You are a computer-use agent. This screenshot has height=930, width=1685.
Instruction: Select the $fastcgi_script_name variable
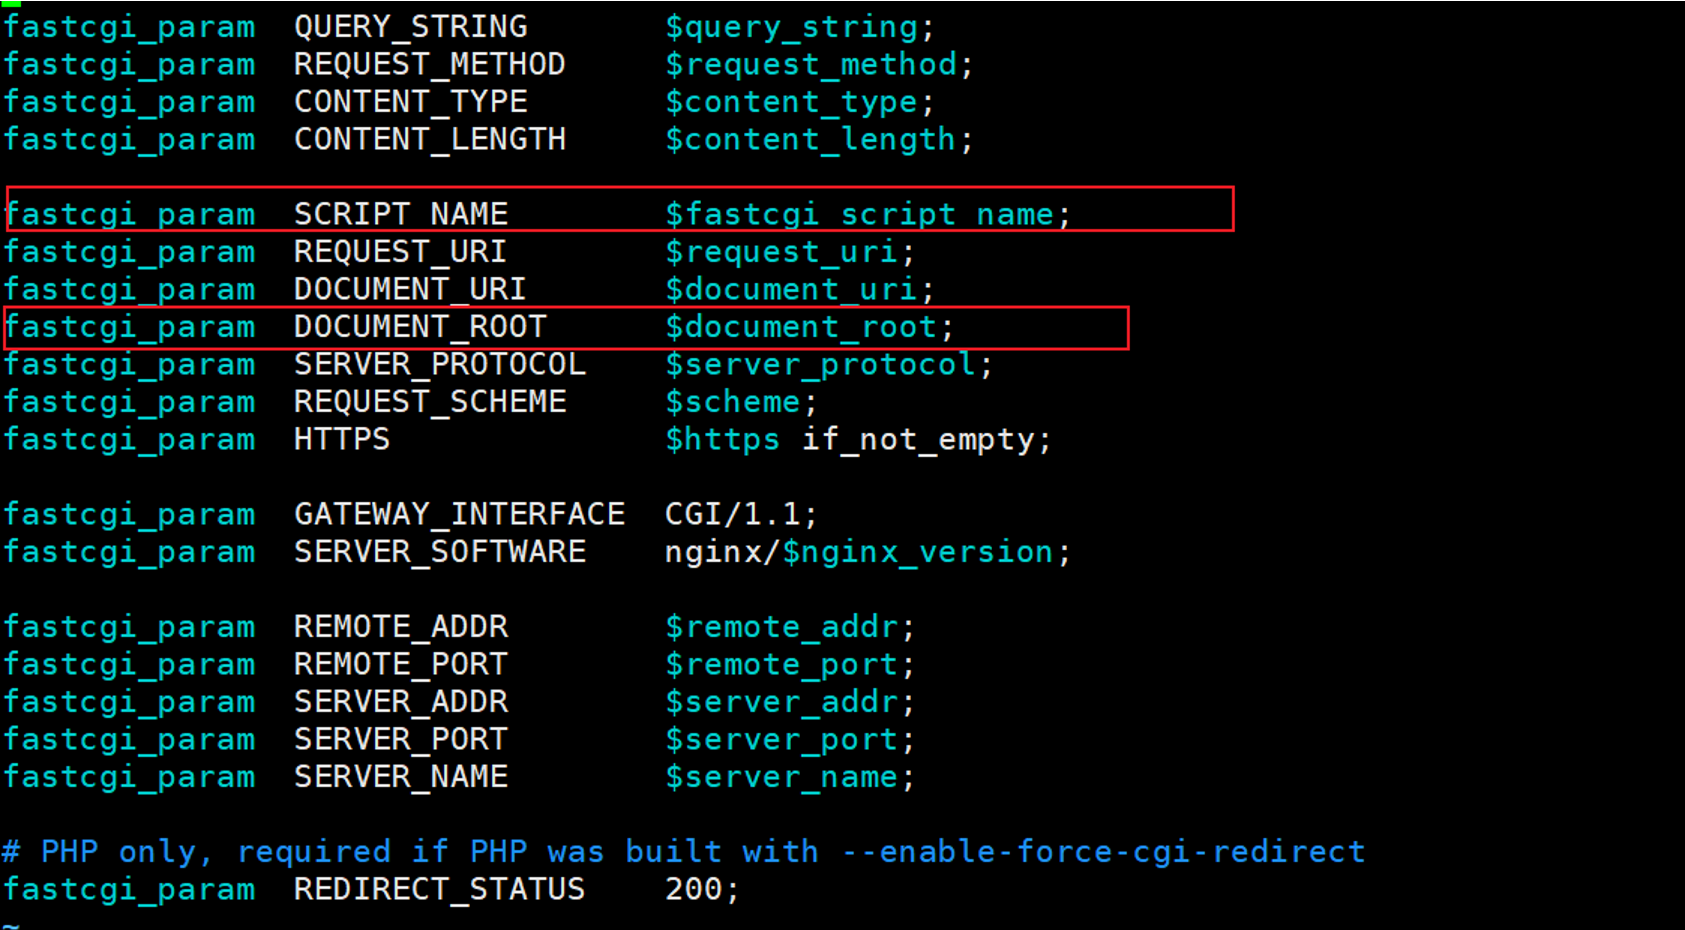(859, 215)
